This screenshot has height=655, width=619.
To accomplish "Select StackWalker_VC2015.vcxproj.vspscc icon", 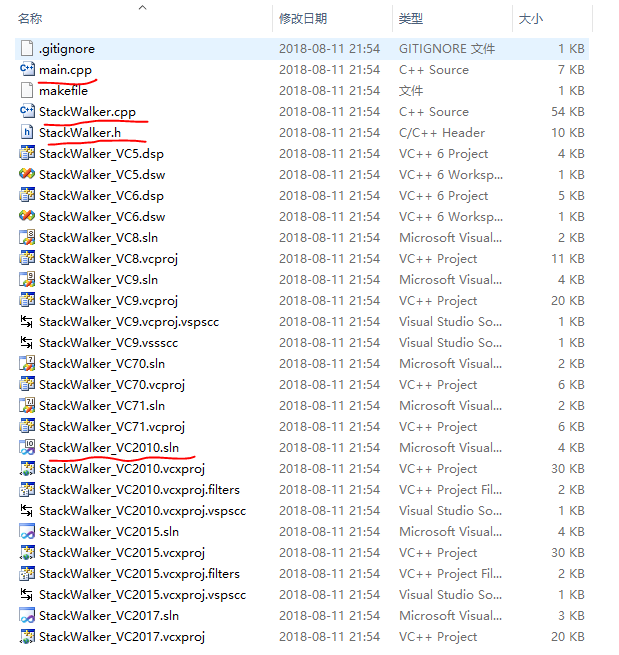I will point(27,594).
